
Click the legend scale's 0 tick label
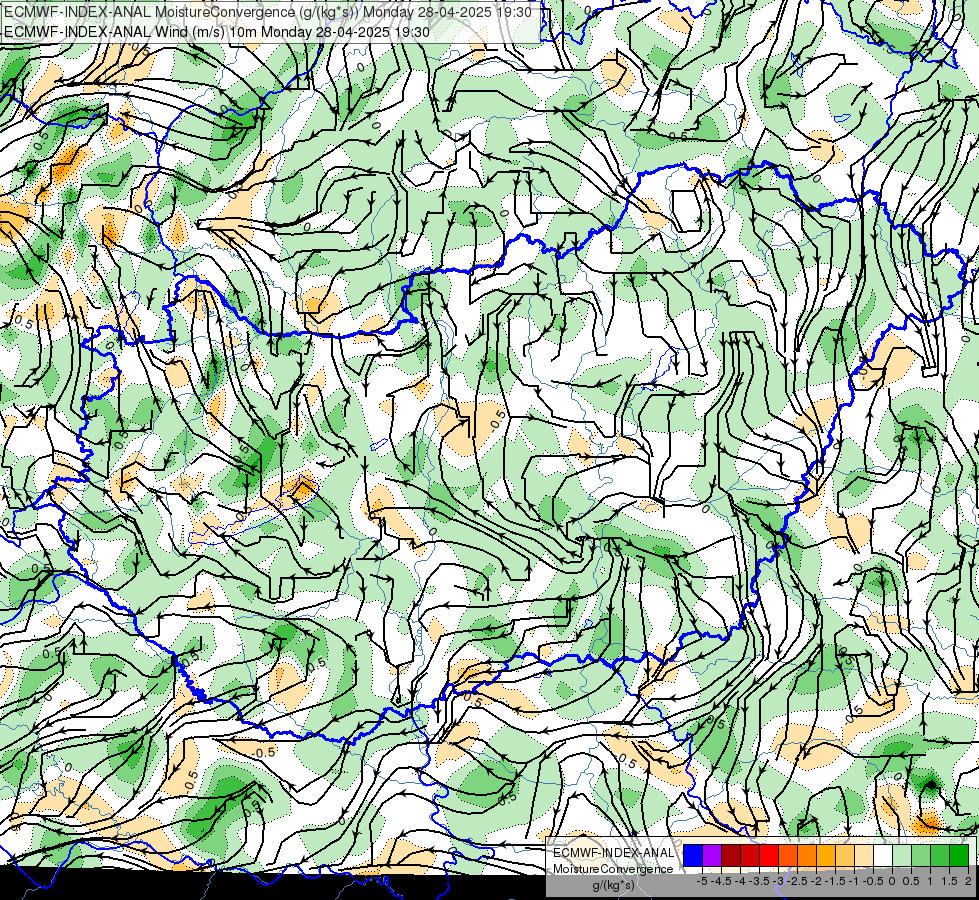pyautogui.click(x=892, y=881)
